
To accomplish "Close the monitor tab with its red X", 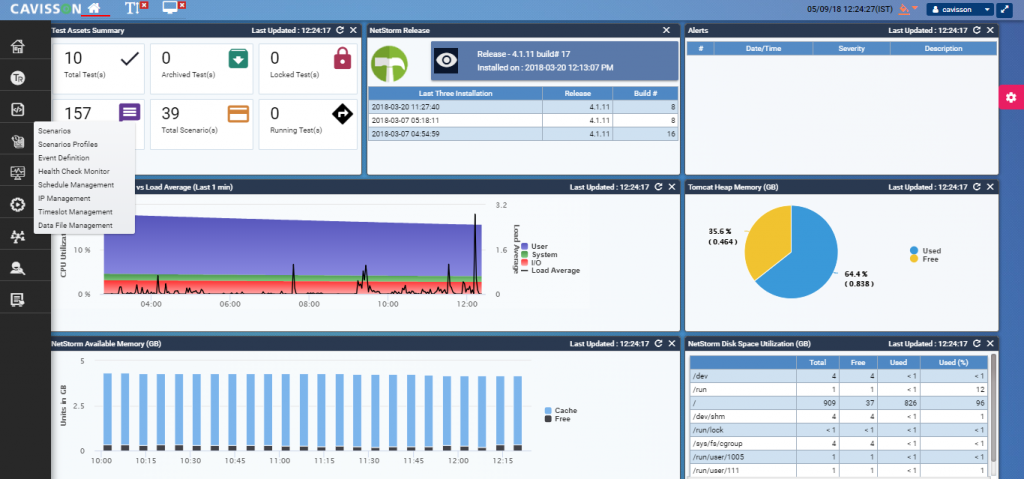I will click(x=182, y=5).
